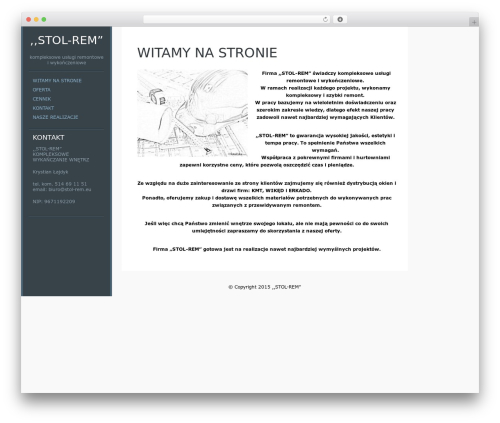This screenshot has height=423, width=500.
Task: Click the yellow minimize window button
Action: pos(36,20)
